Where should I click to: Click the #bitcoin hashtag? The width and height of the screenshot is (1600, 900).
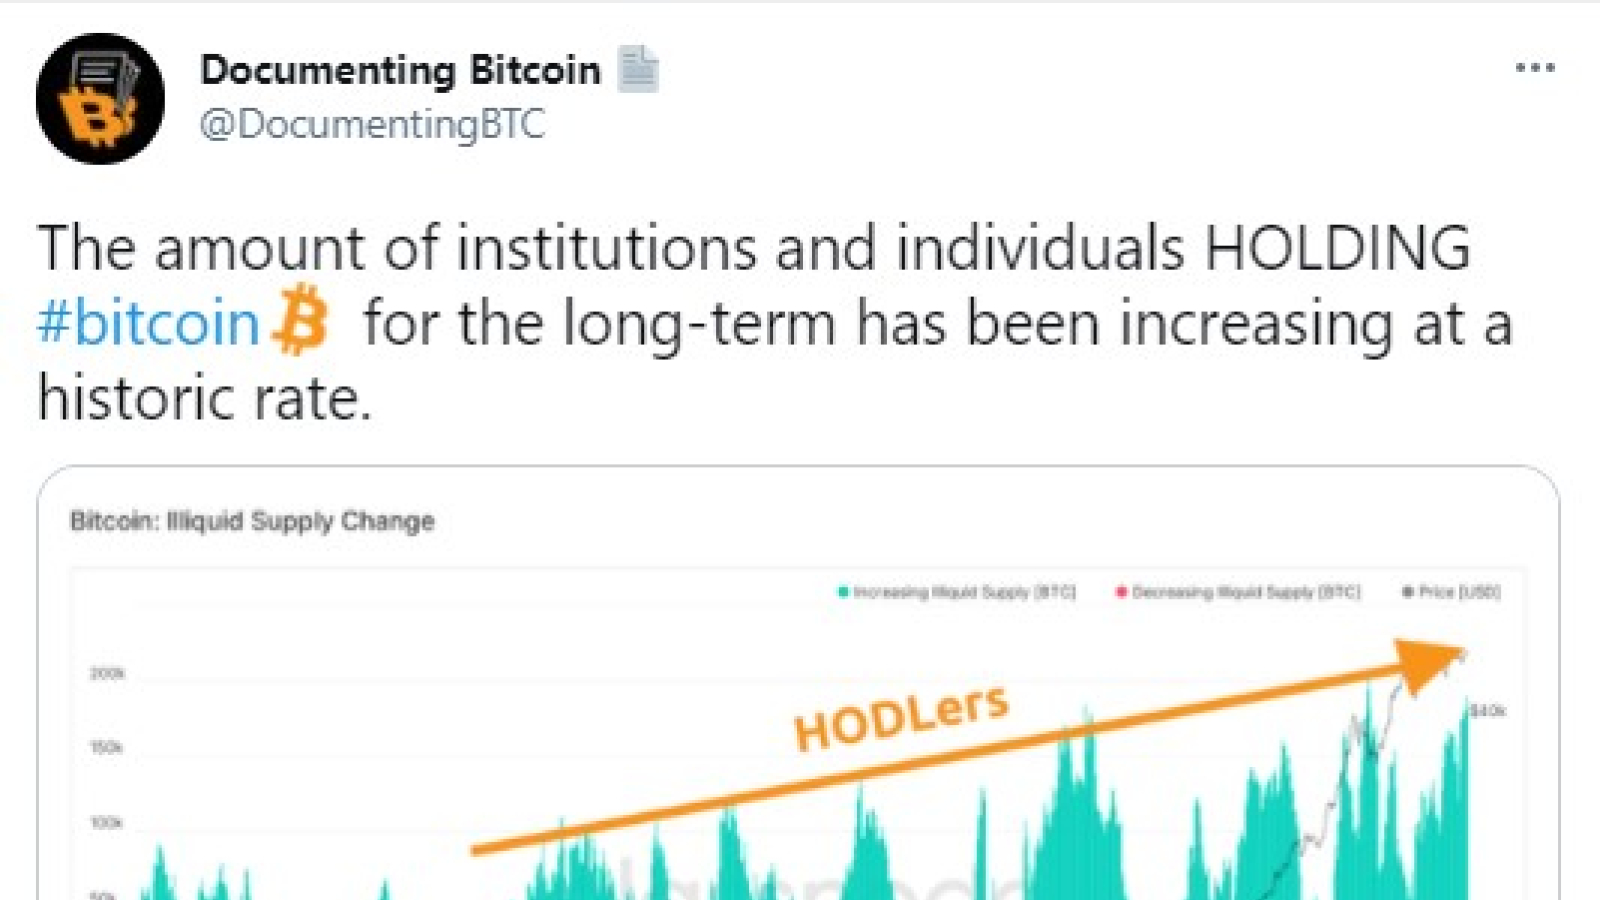coord(148,323)
